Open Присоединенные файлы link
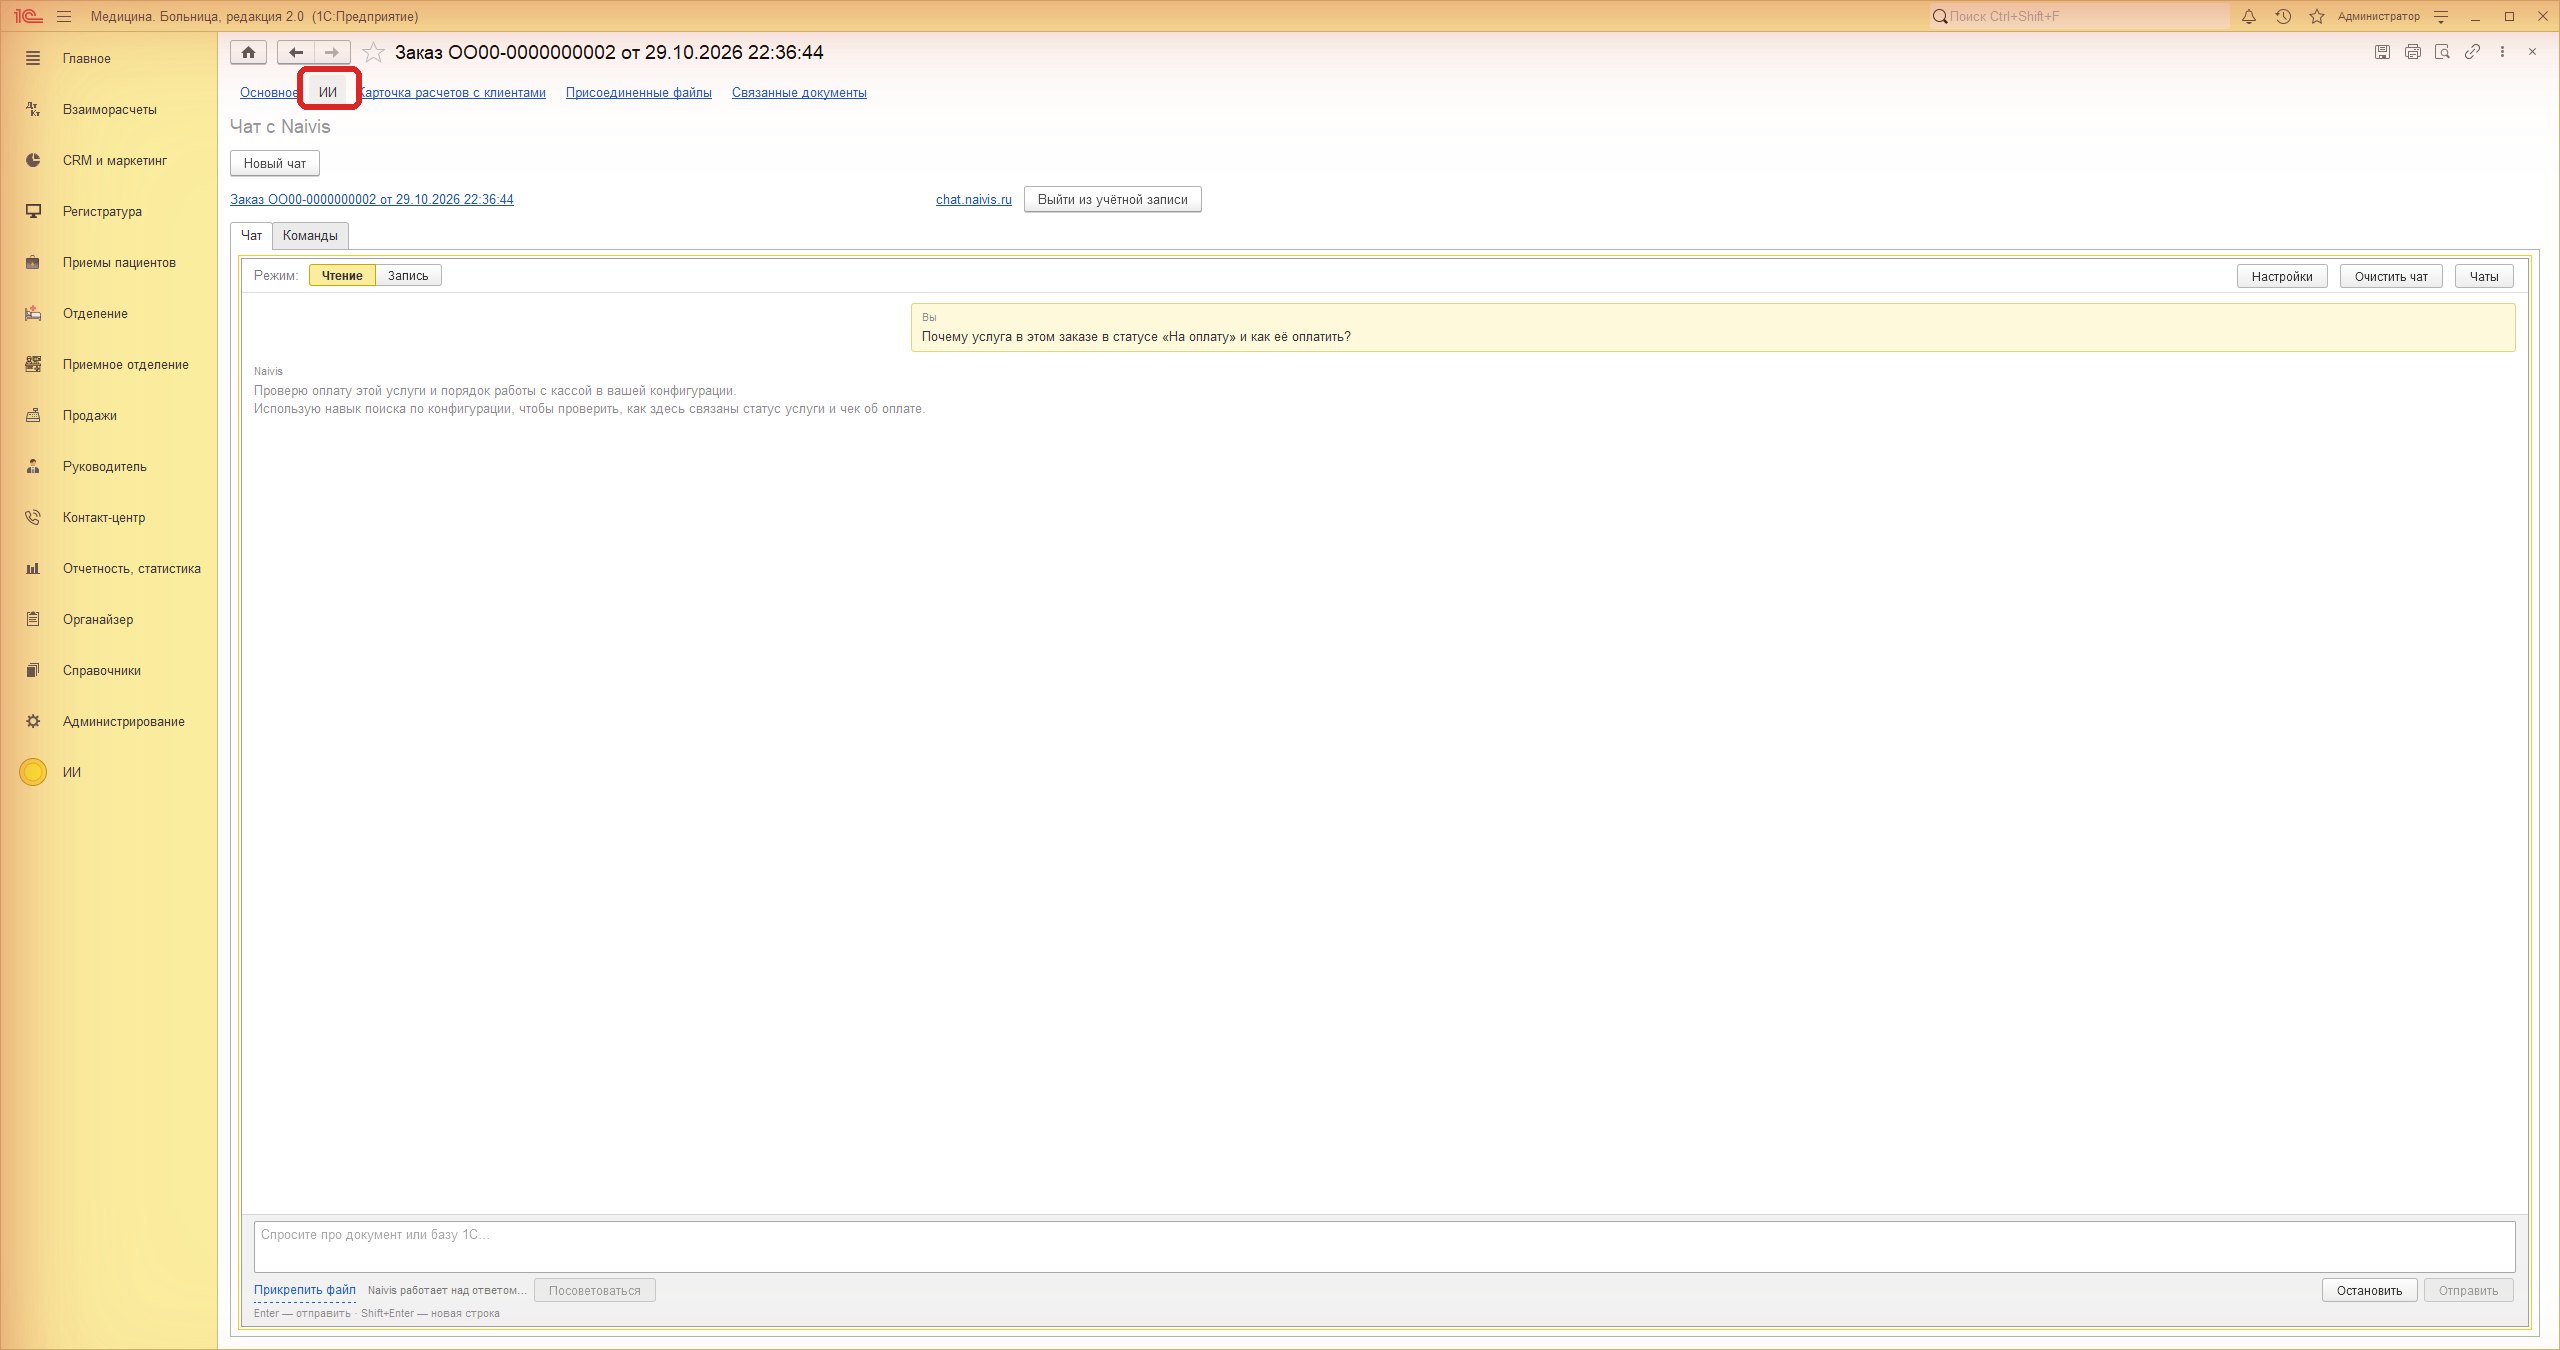 click(639, 93)
